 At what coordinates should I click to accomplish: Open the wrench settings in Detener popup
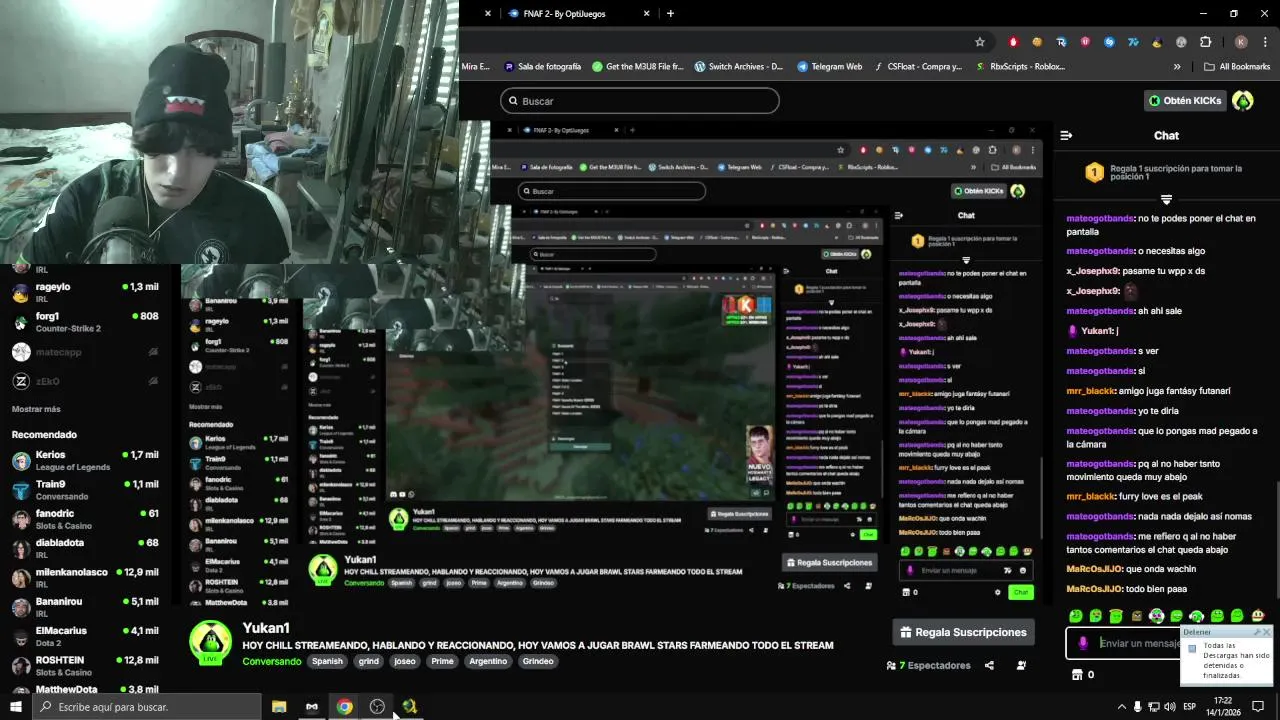click(x=1257, y=632)
